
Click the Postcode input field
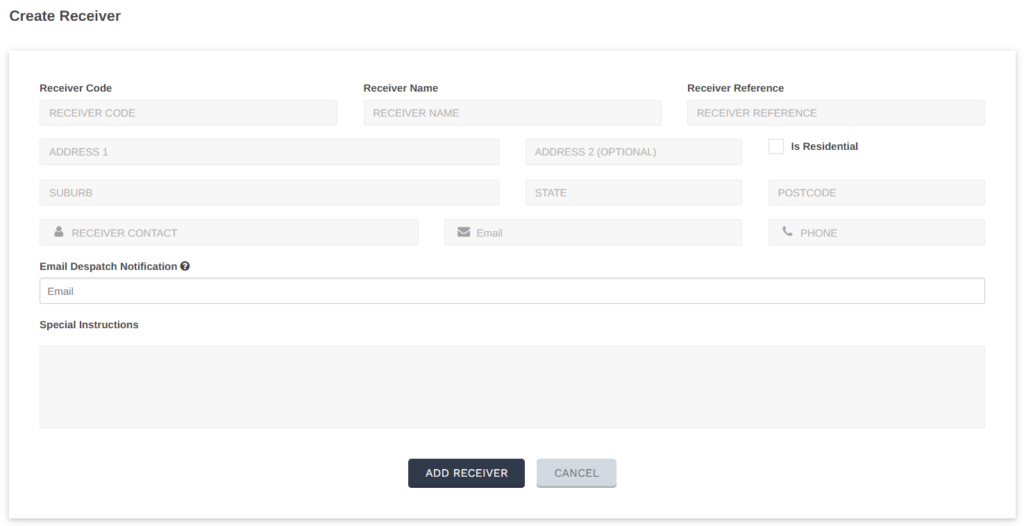click(x=876, y=193)
